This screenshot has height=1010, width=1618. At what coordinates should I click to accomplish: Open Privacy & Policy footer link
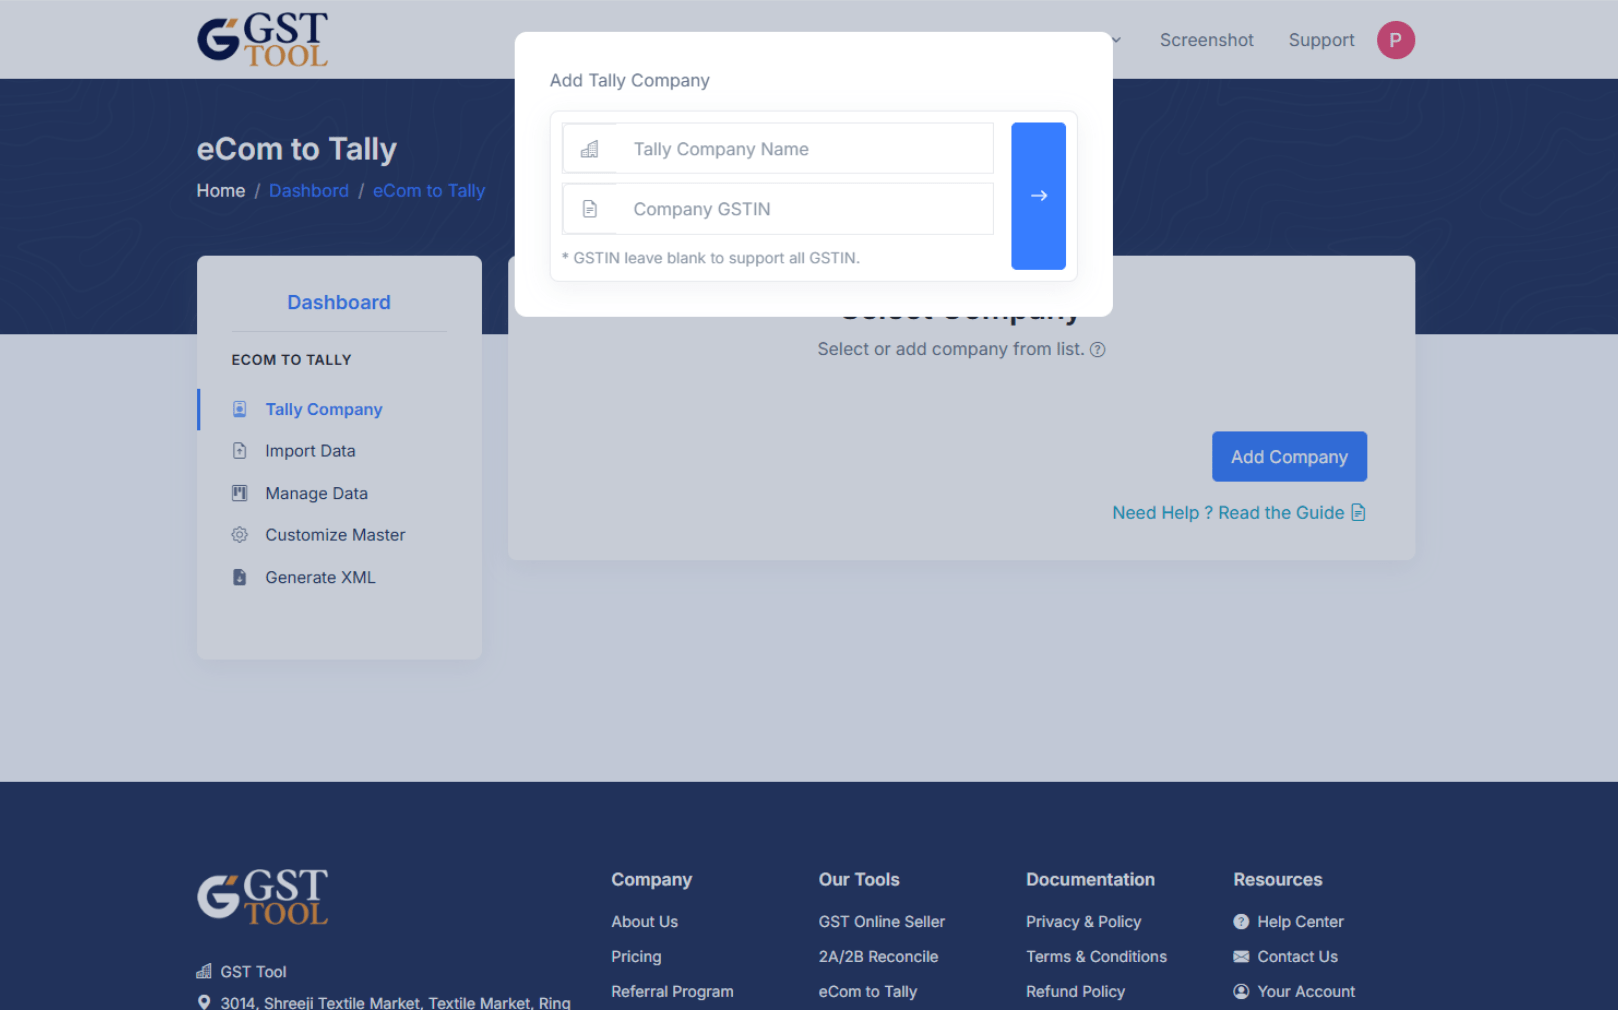tap(1083, 922)
